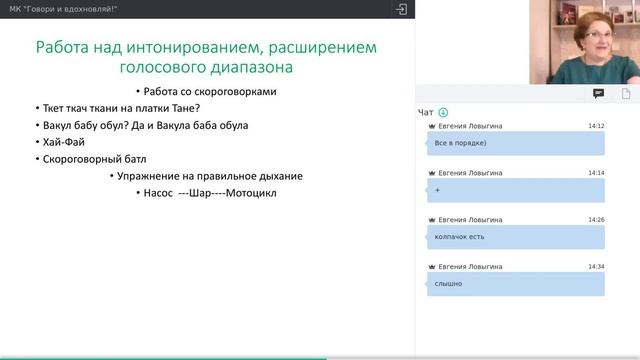Click bullet 'Скороговорный батл'
This screenshot has width=640, height=360.
click(x=91, y=159)
